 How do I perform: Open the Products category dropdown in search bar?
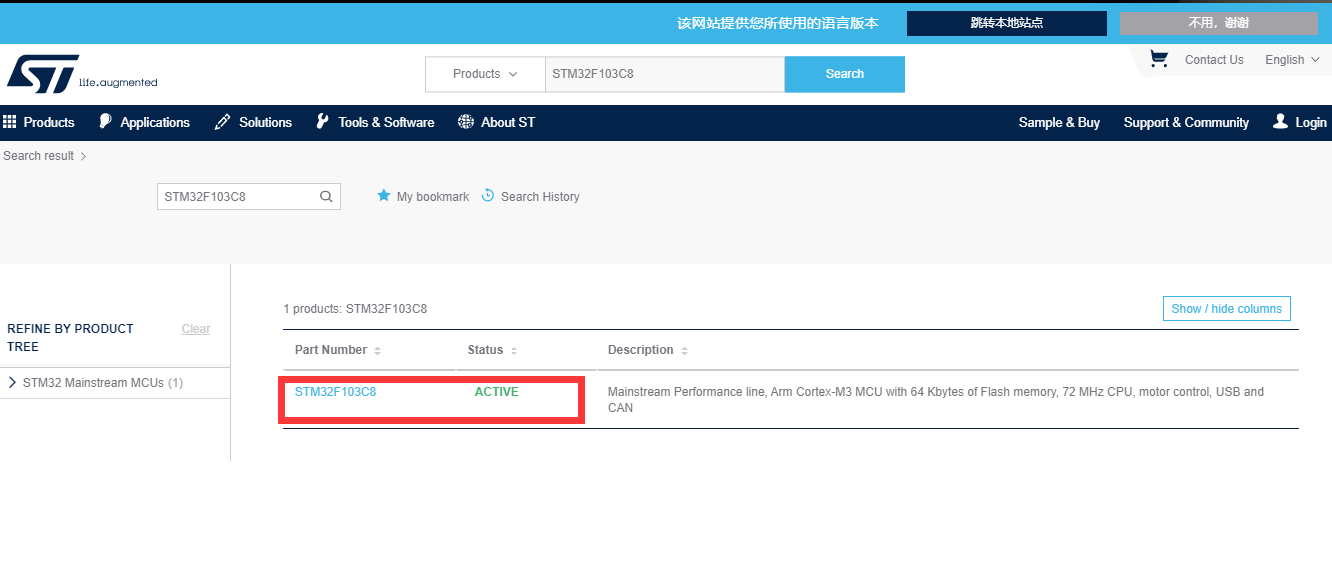[x=485, y=74]
